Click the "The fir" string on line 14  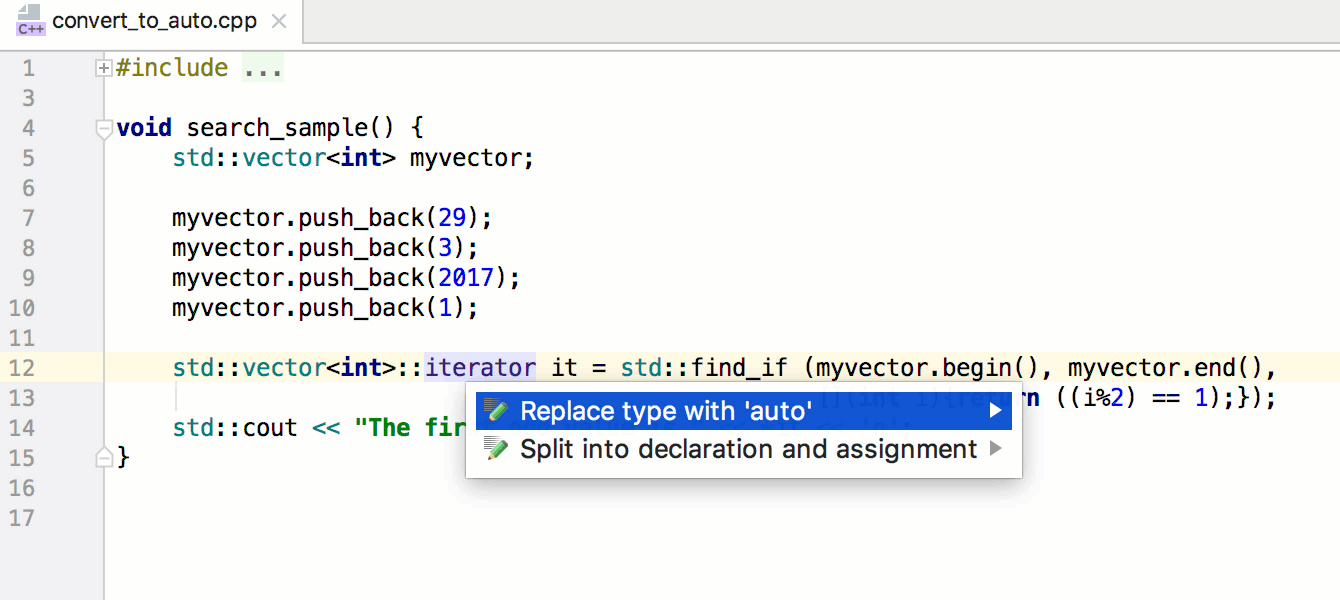coord(410,428)
